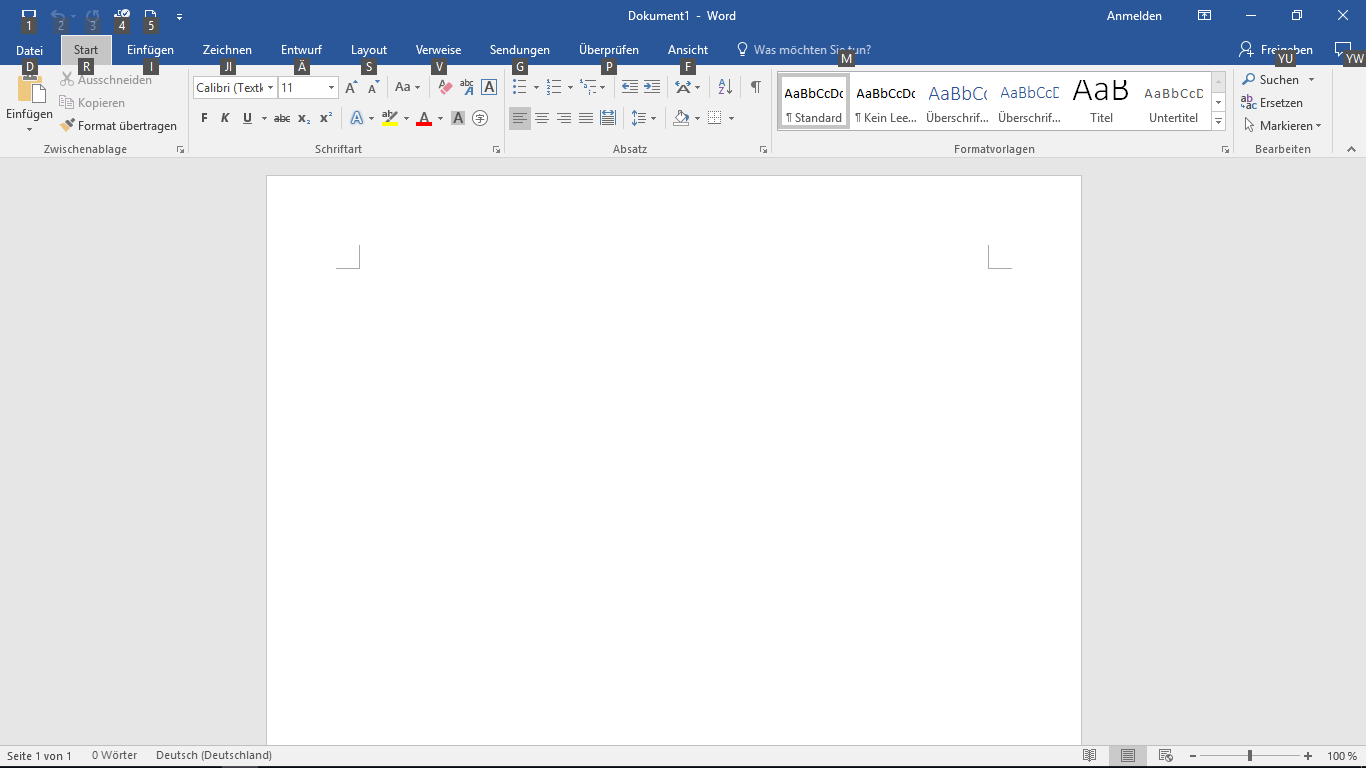The image size is (1366, 768).
Task: Apply subscript x₂ formatting
Action: [304, 118]
